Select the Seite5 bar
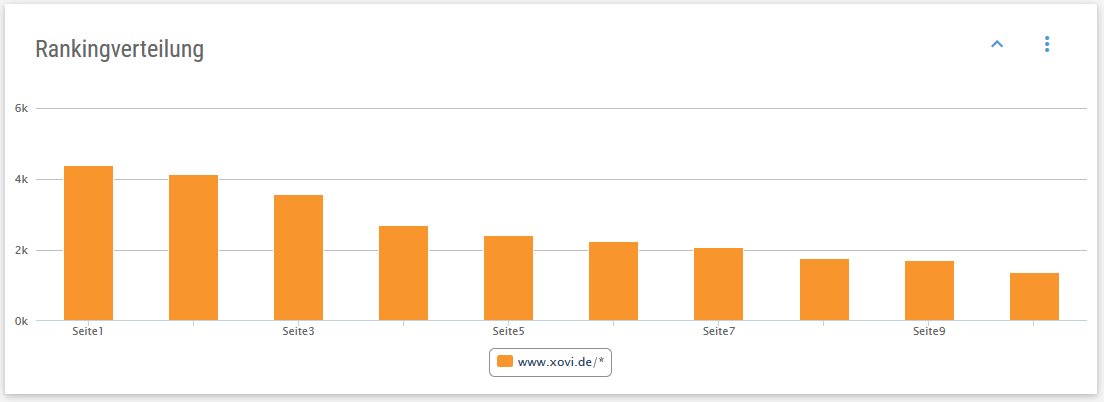1104x402 pixels. tap(508, 278)
